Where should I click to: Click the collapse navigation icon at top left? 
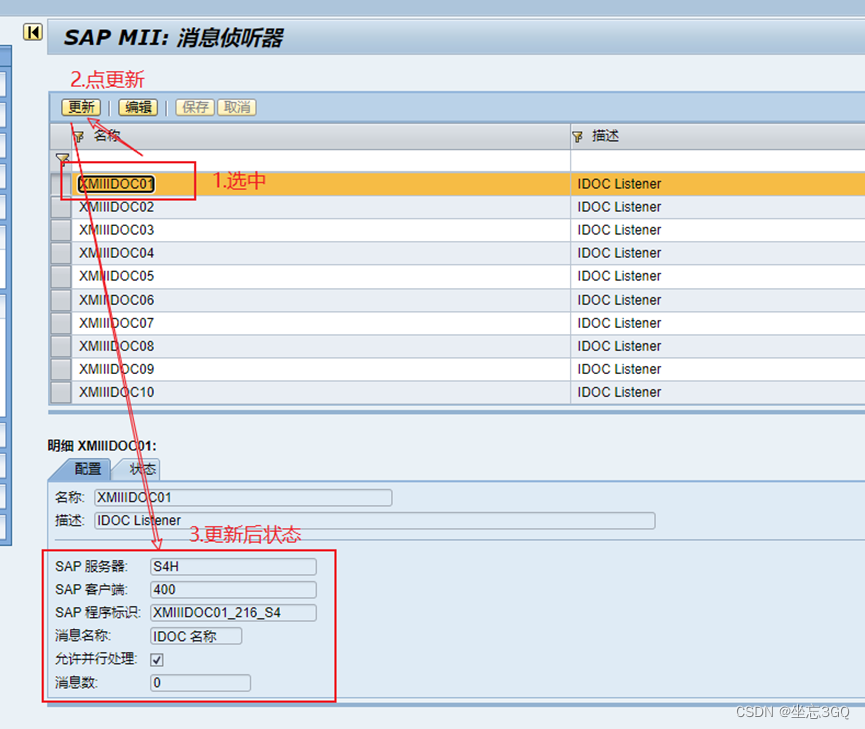click(x=32, y=33)
